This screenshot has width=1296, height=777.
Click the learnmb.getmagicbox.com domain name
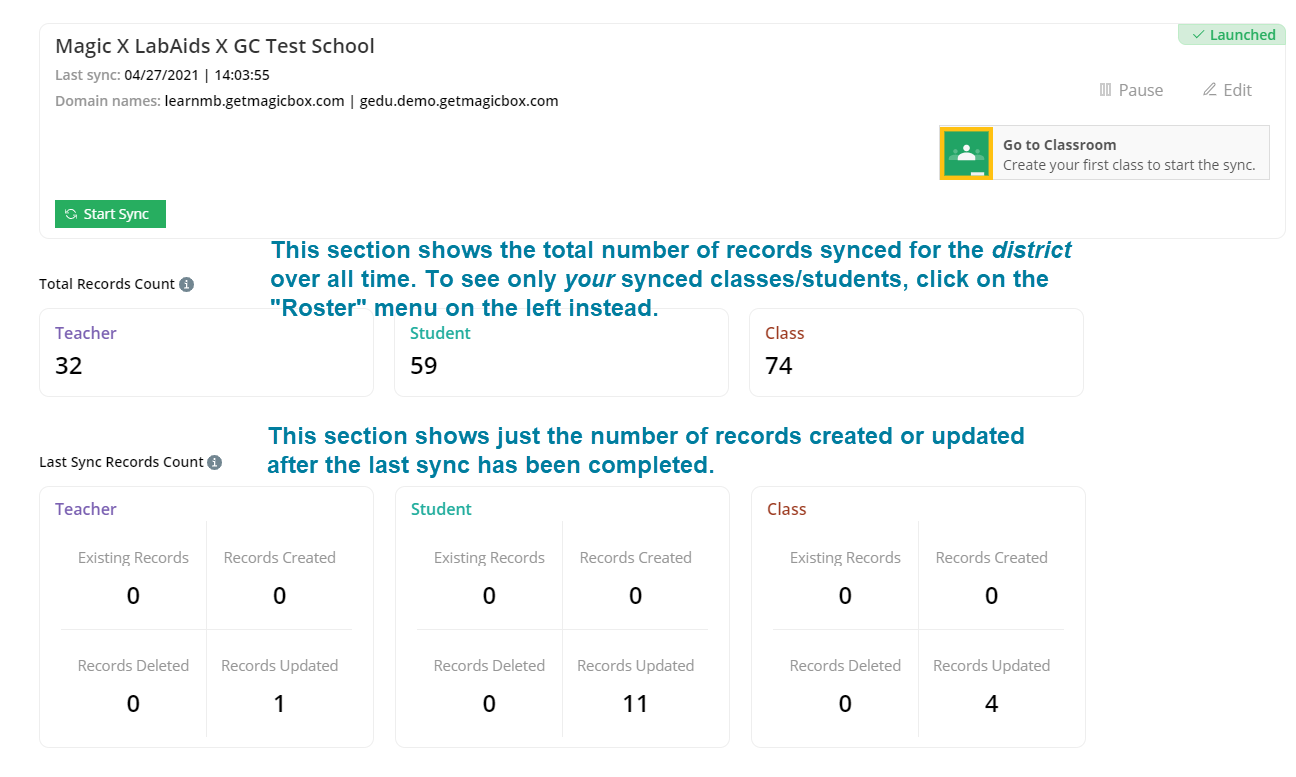point(254,101)
